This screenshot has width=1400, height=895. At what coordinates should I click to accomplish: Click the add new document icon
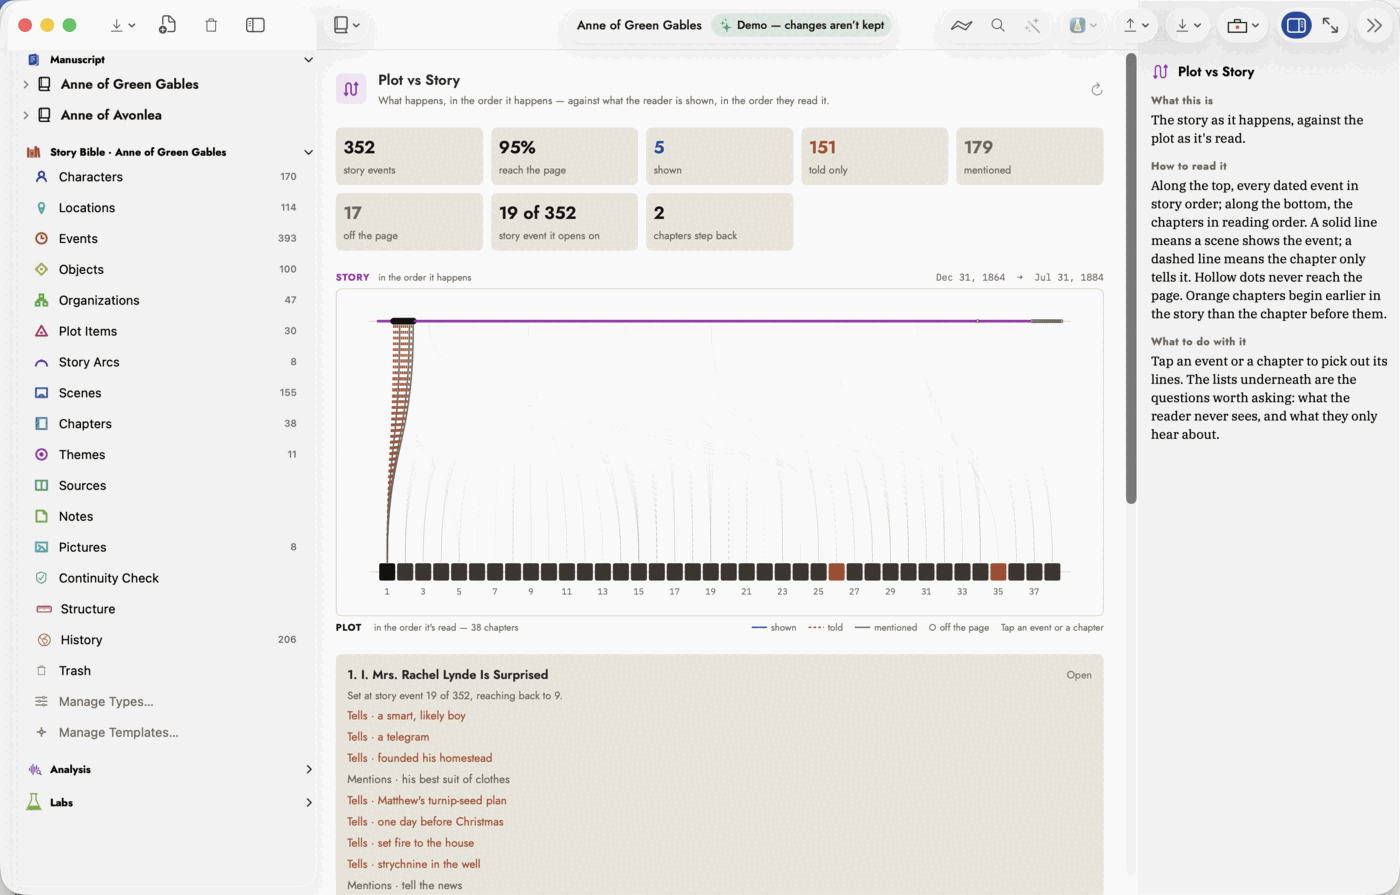[x=167, y=25]
